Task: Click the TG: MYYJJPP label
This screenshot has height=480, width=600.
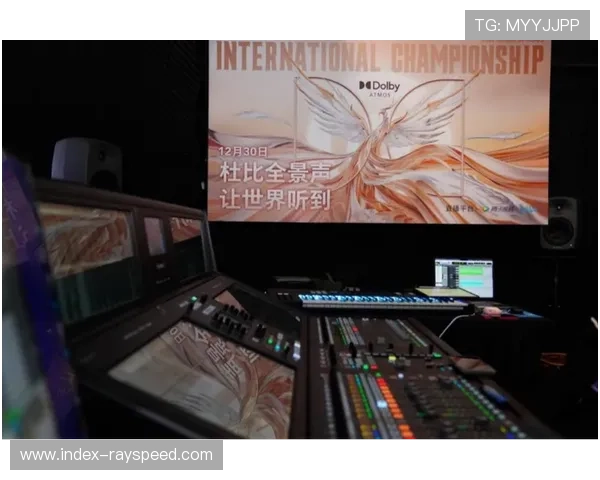Action: click(526, 25)
